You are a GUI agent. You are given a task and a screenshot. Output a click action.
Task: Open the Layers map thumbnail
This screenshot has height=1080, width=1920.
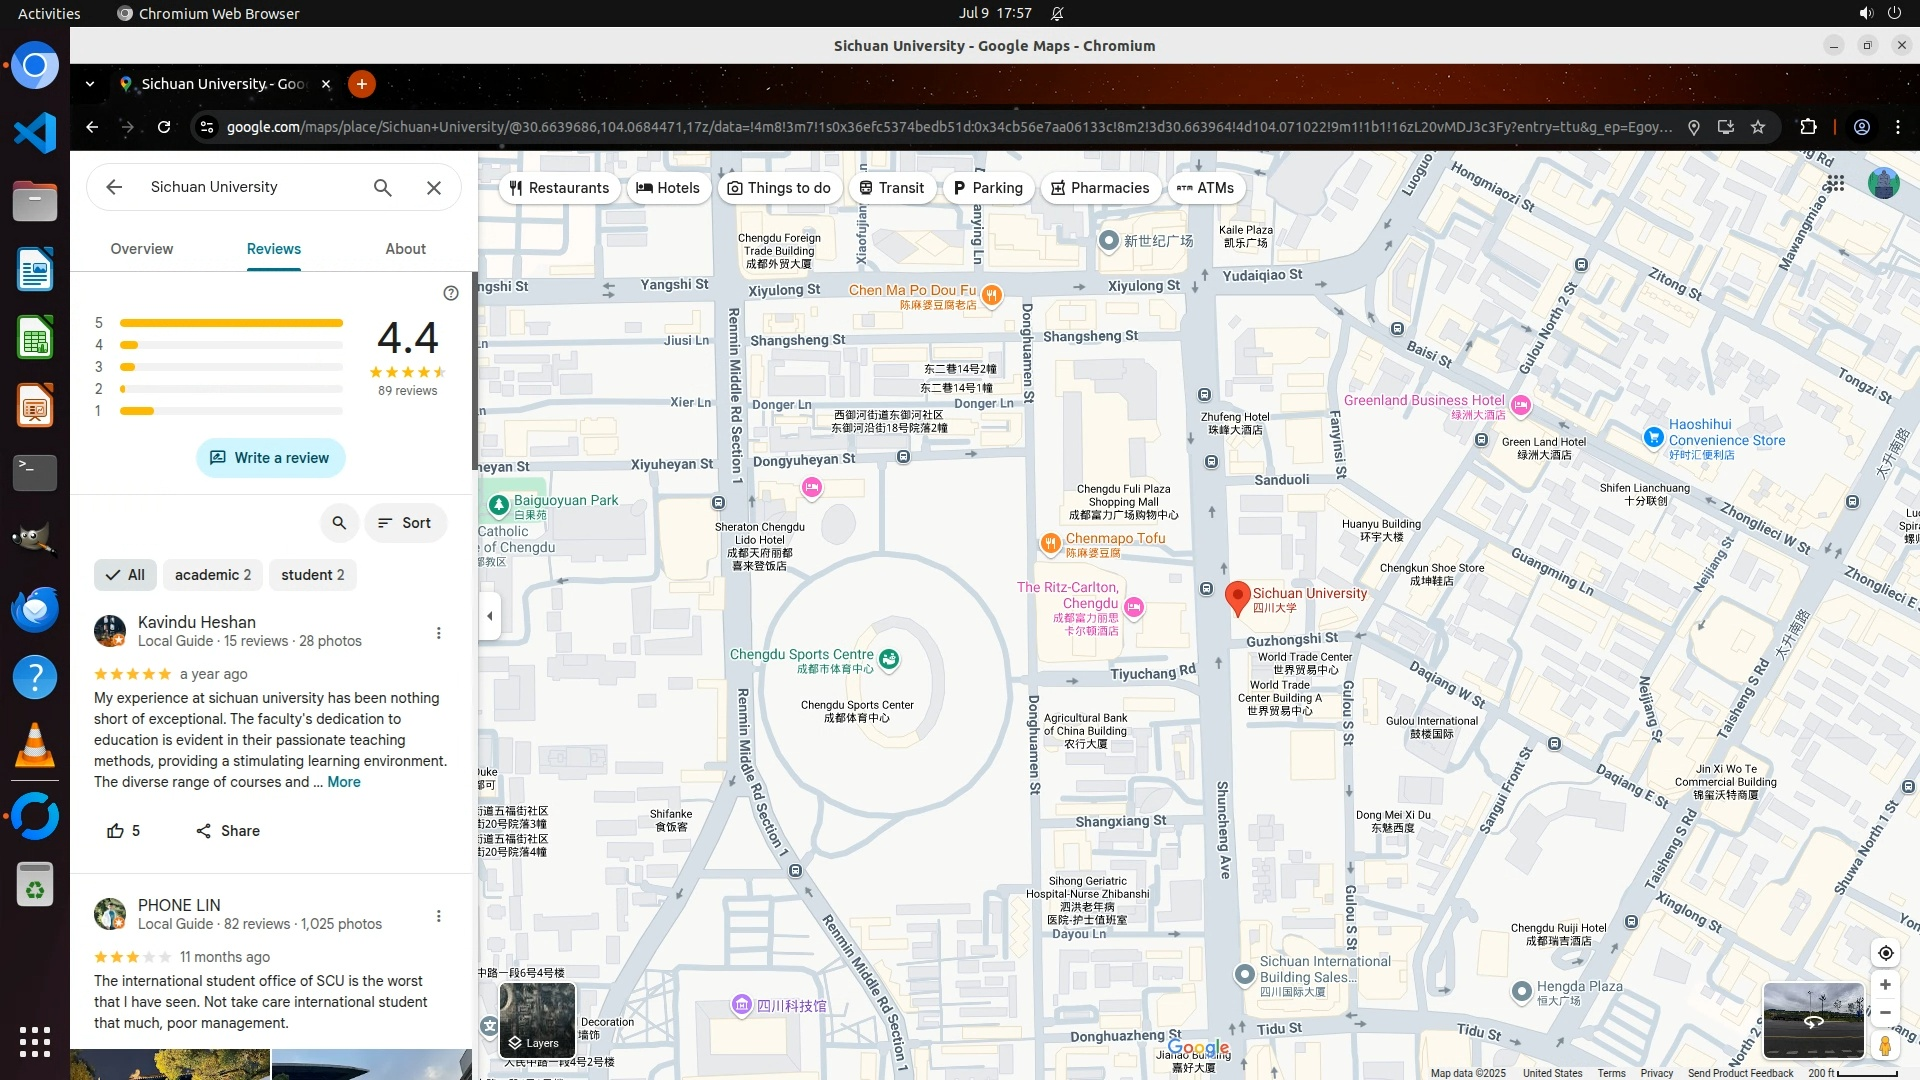point(537,1020)
